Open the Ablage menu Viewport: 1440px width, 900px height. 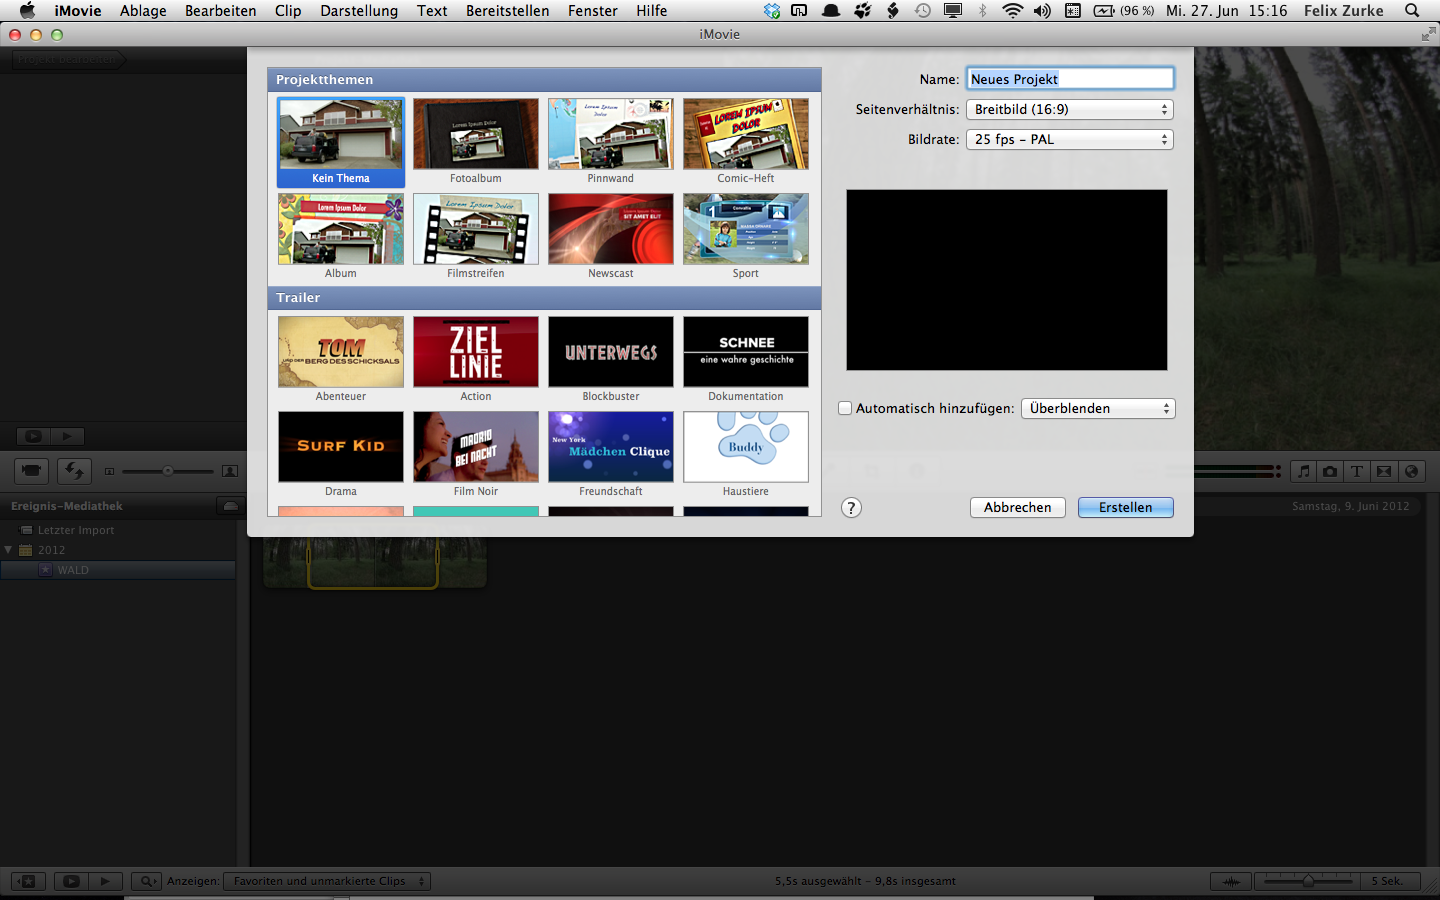pyautogui.click(x=143, y=11)
